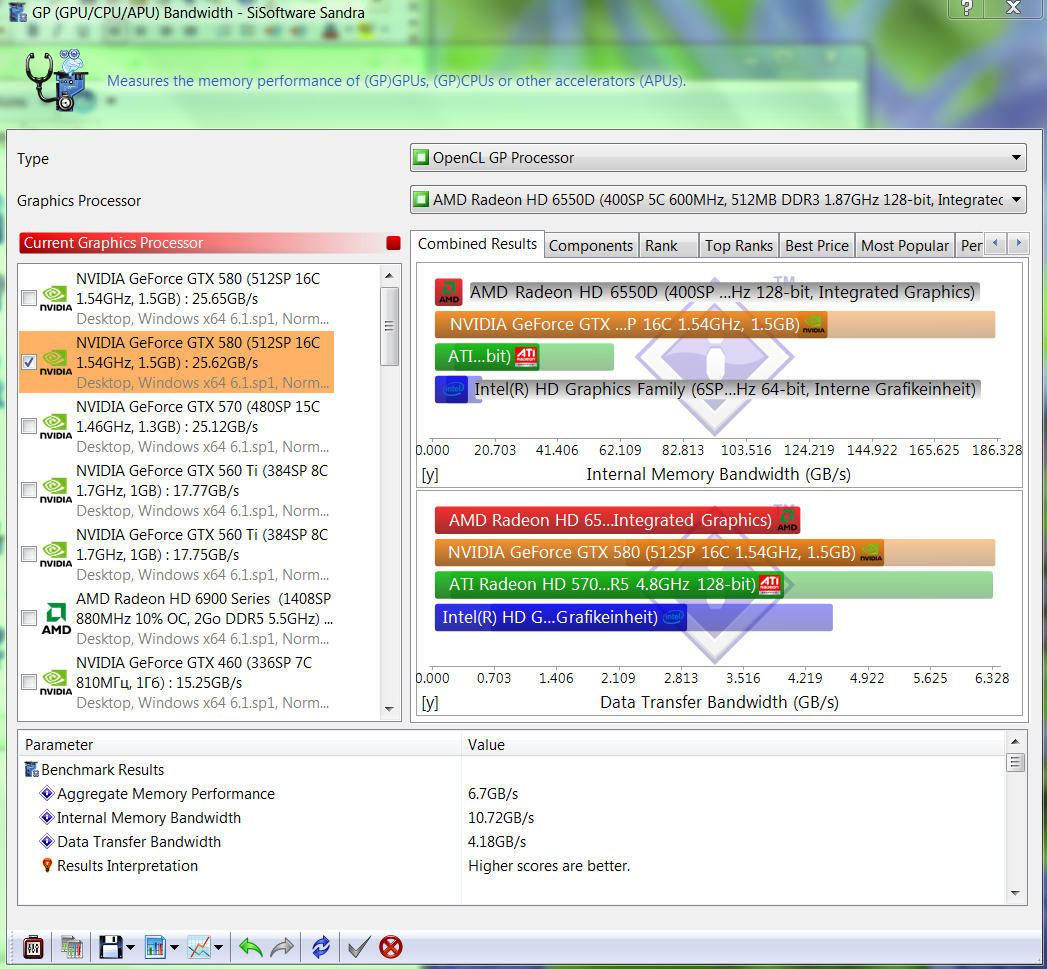The image size is (1047, 969).
Task: Switch to the Components tab
Action: (591, 246)
